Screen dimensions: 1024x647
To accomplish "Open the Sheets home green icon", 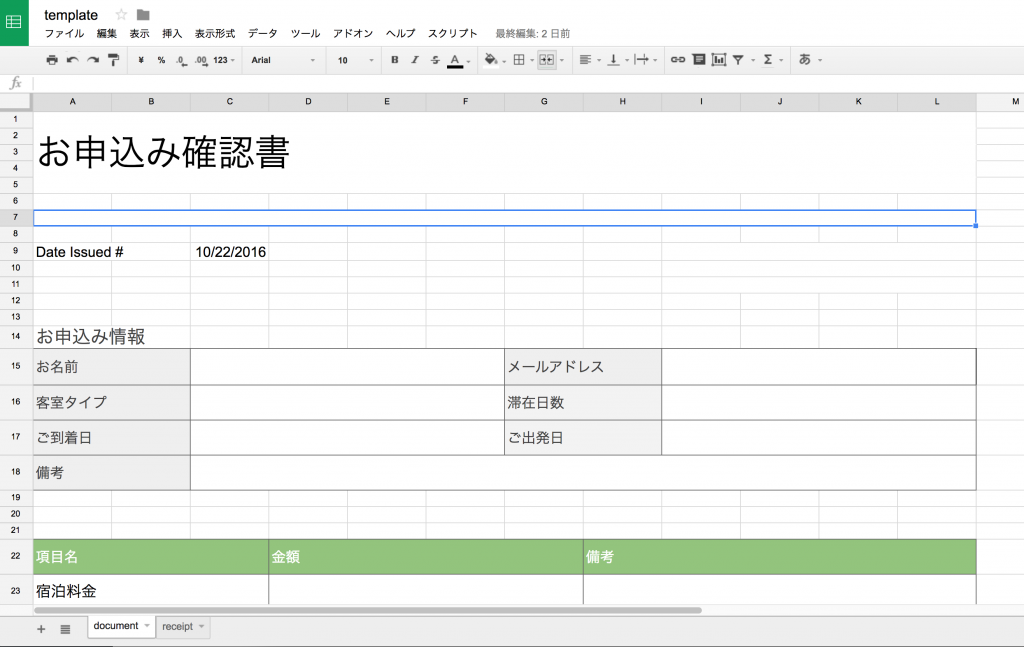I will 14,22.
